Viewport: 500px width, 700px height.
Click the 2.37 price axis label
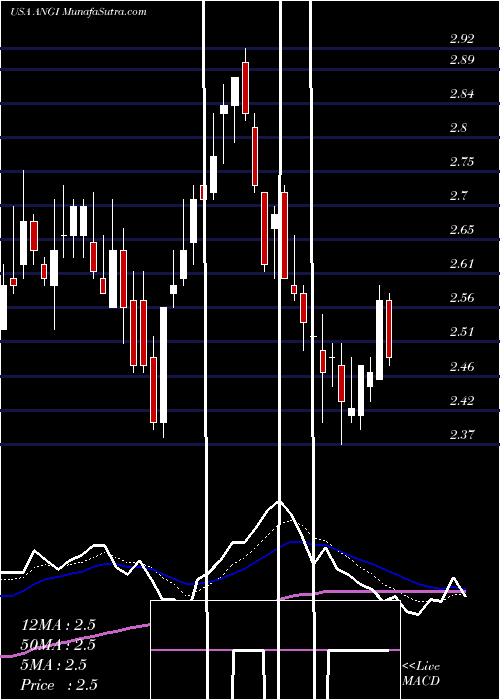tap(462, 434)
